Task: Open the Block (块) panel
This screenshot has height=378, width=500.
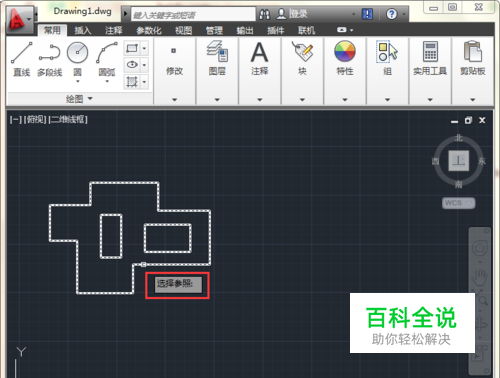Action: tap(302, 59)
